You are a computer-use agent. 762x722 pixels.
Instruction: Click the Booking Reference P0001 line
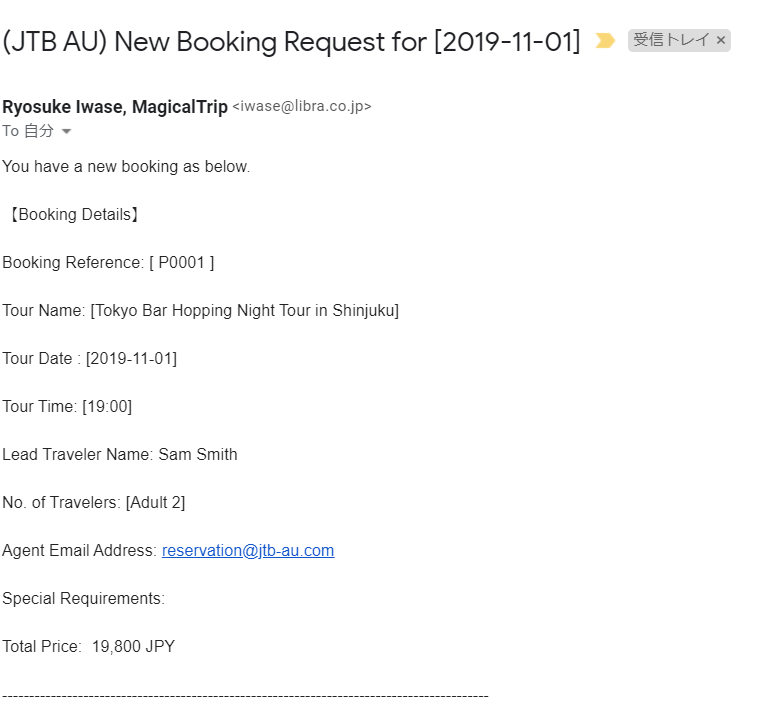point(108,263)
